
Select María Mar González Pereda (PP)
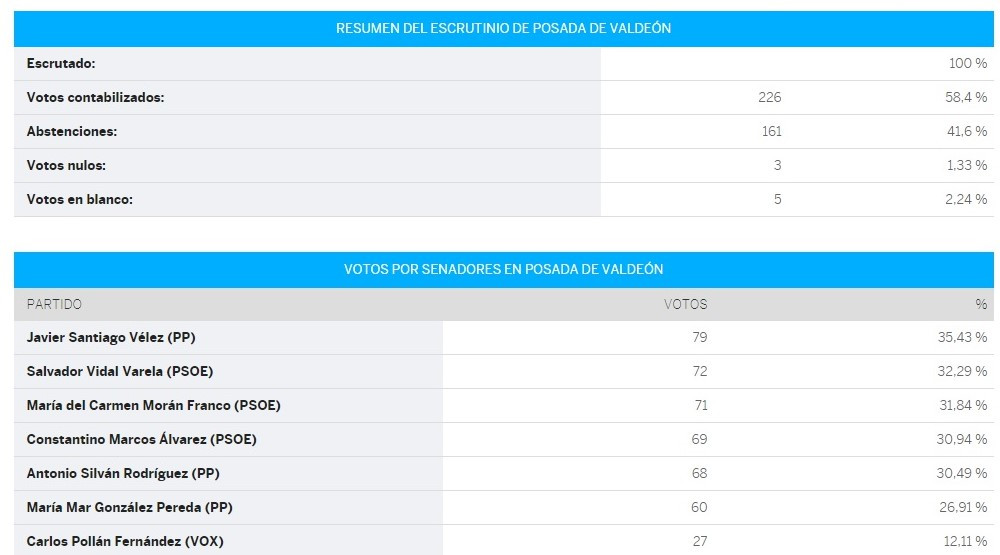click(x=129, y=507)
